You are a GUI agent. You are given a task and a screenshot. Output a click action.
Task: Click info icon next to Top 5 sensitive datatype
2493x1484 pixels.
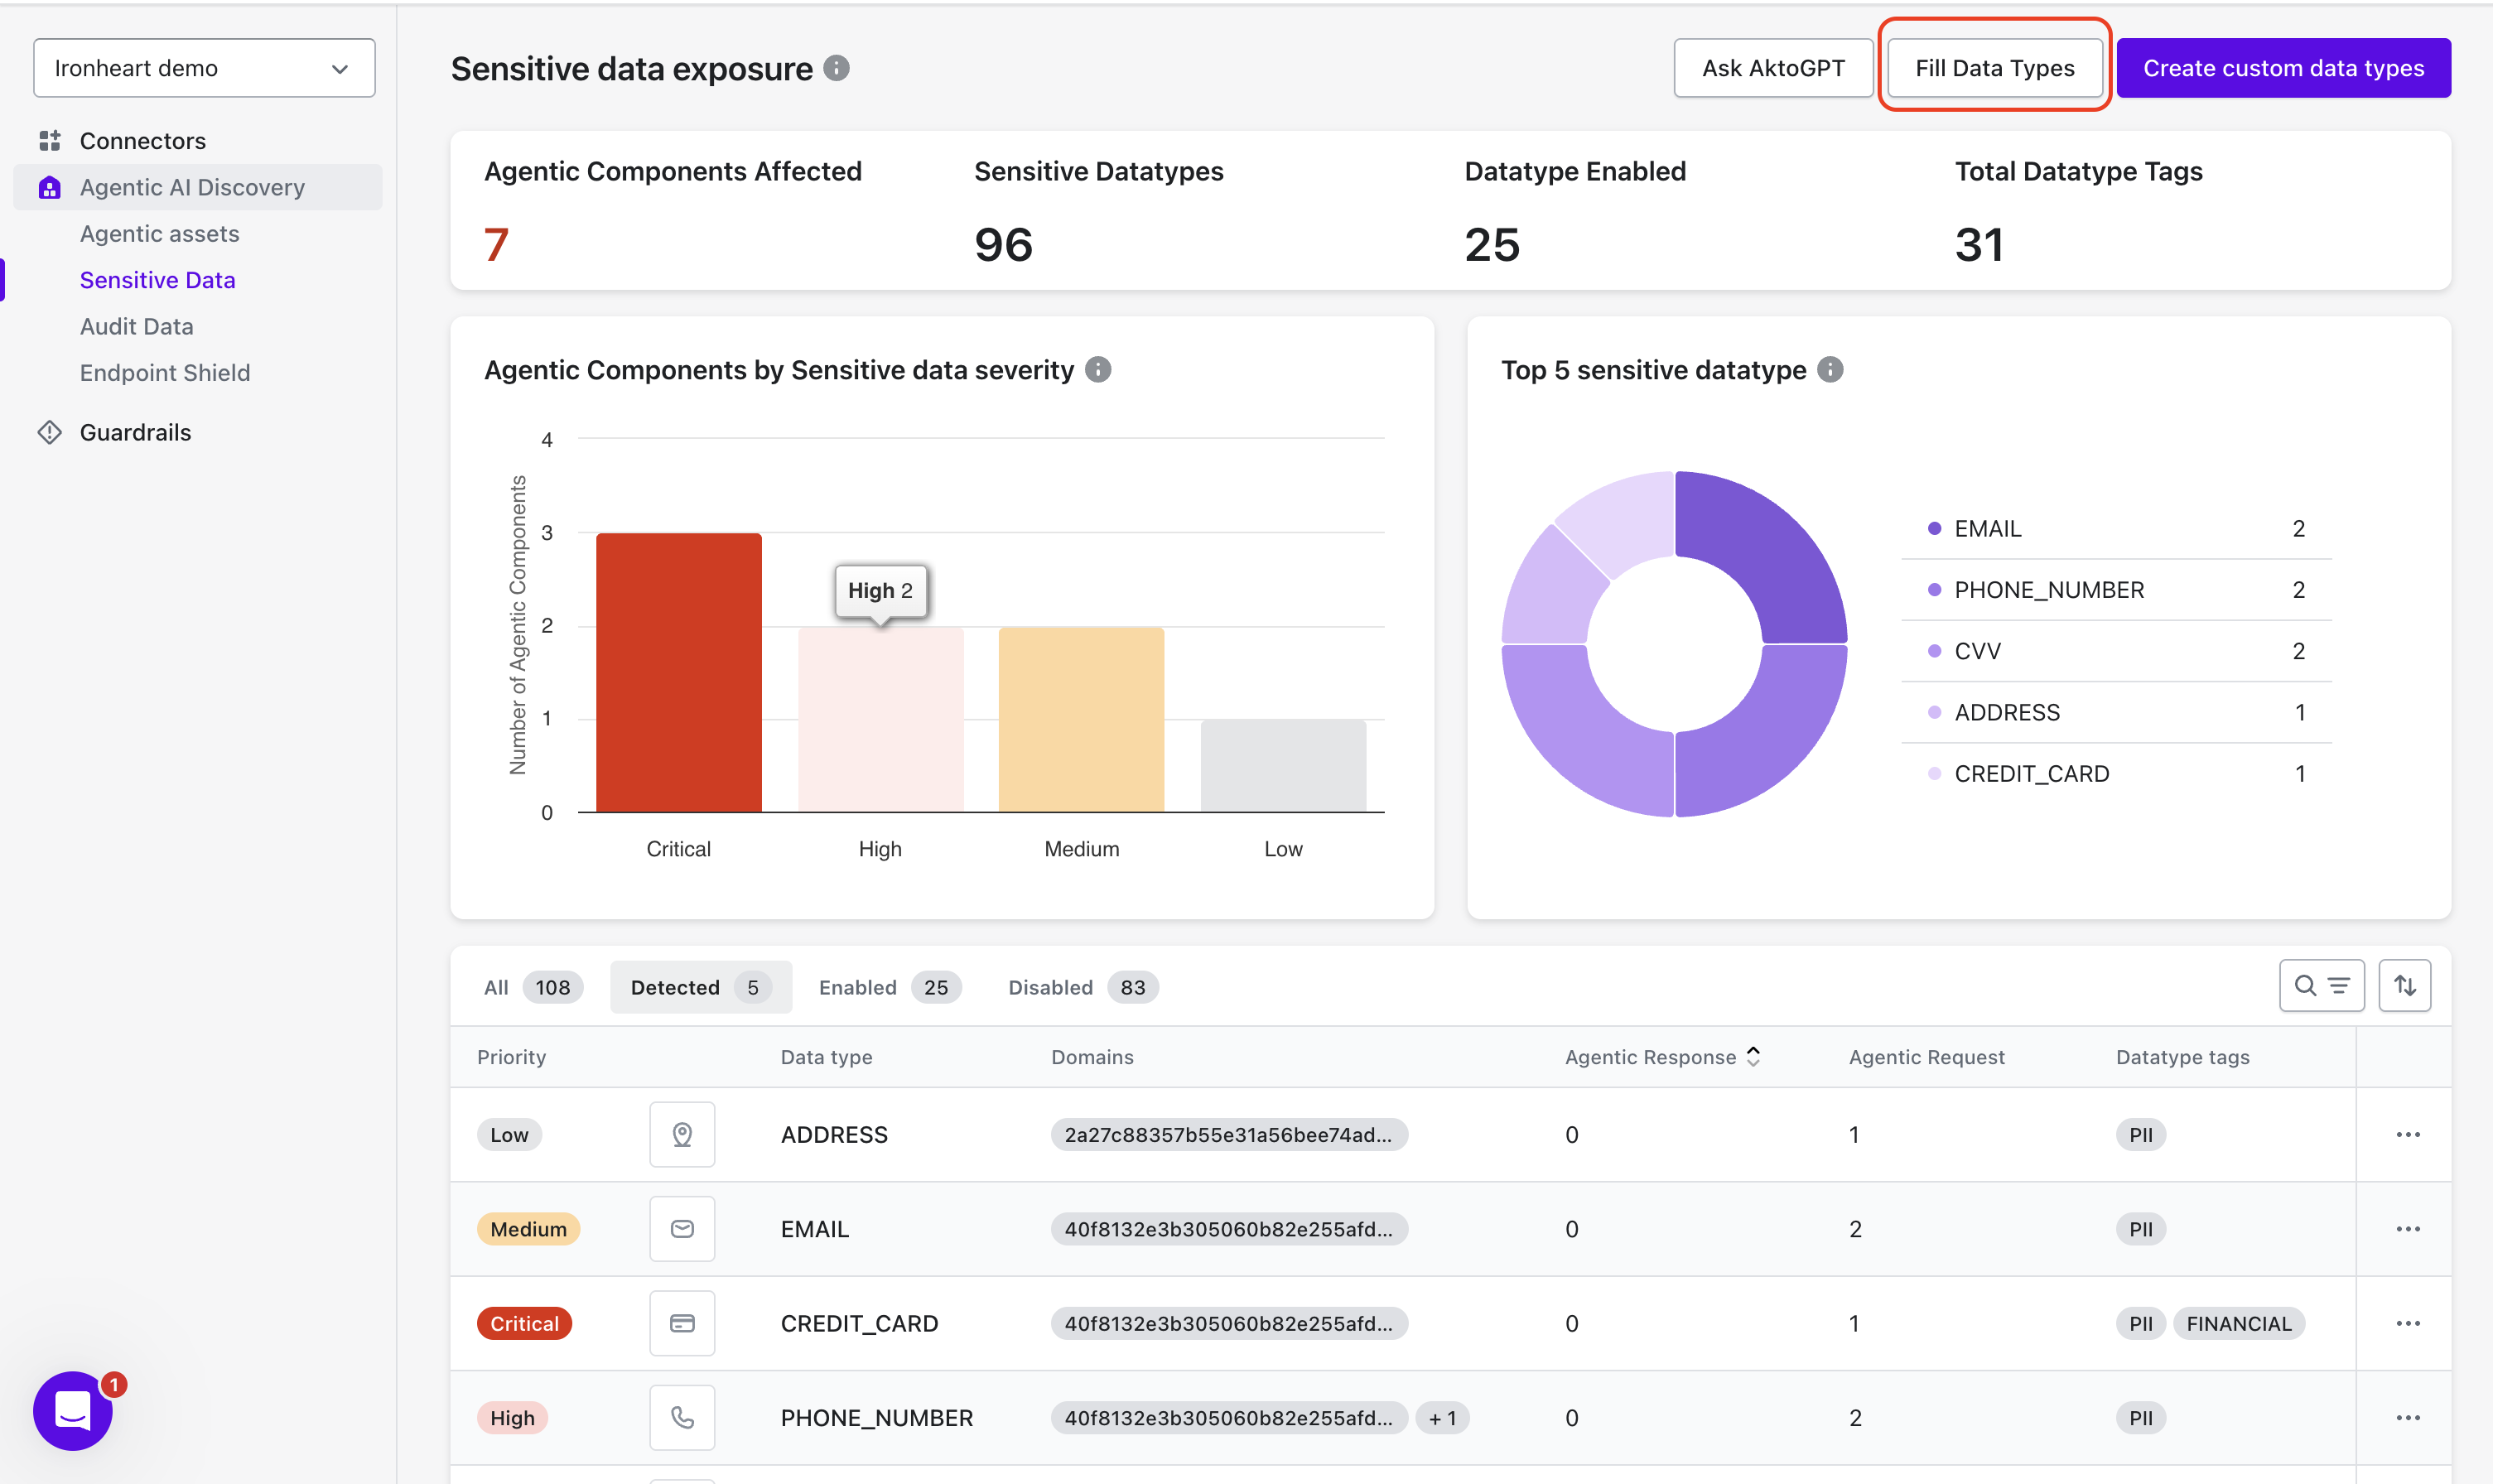(1830, 370)
